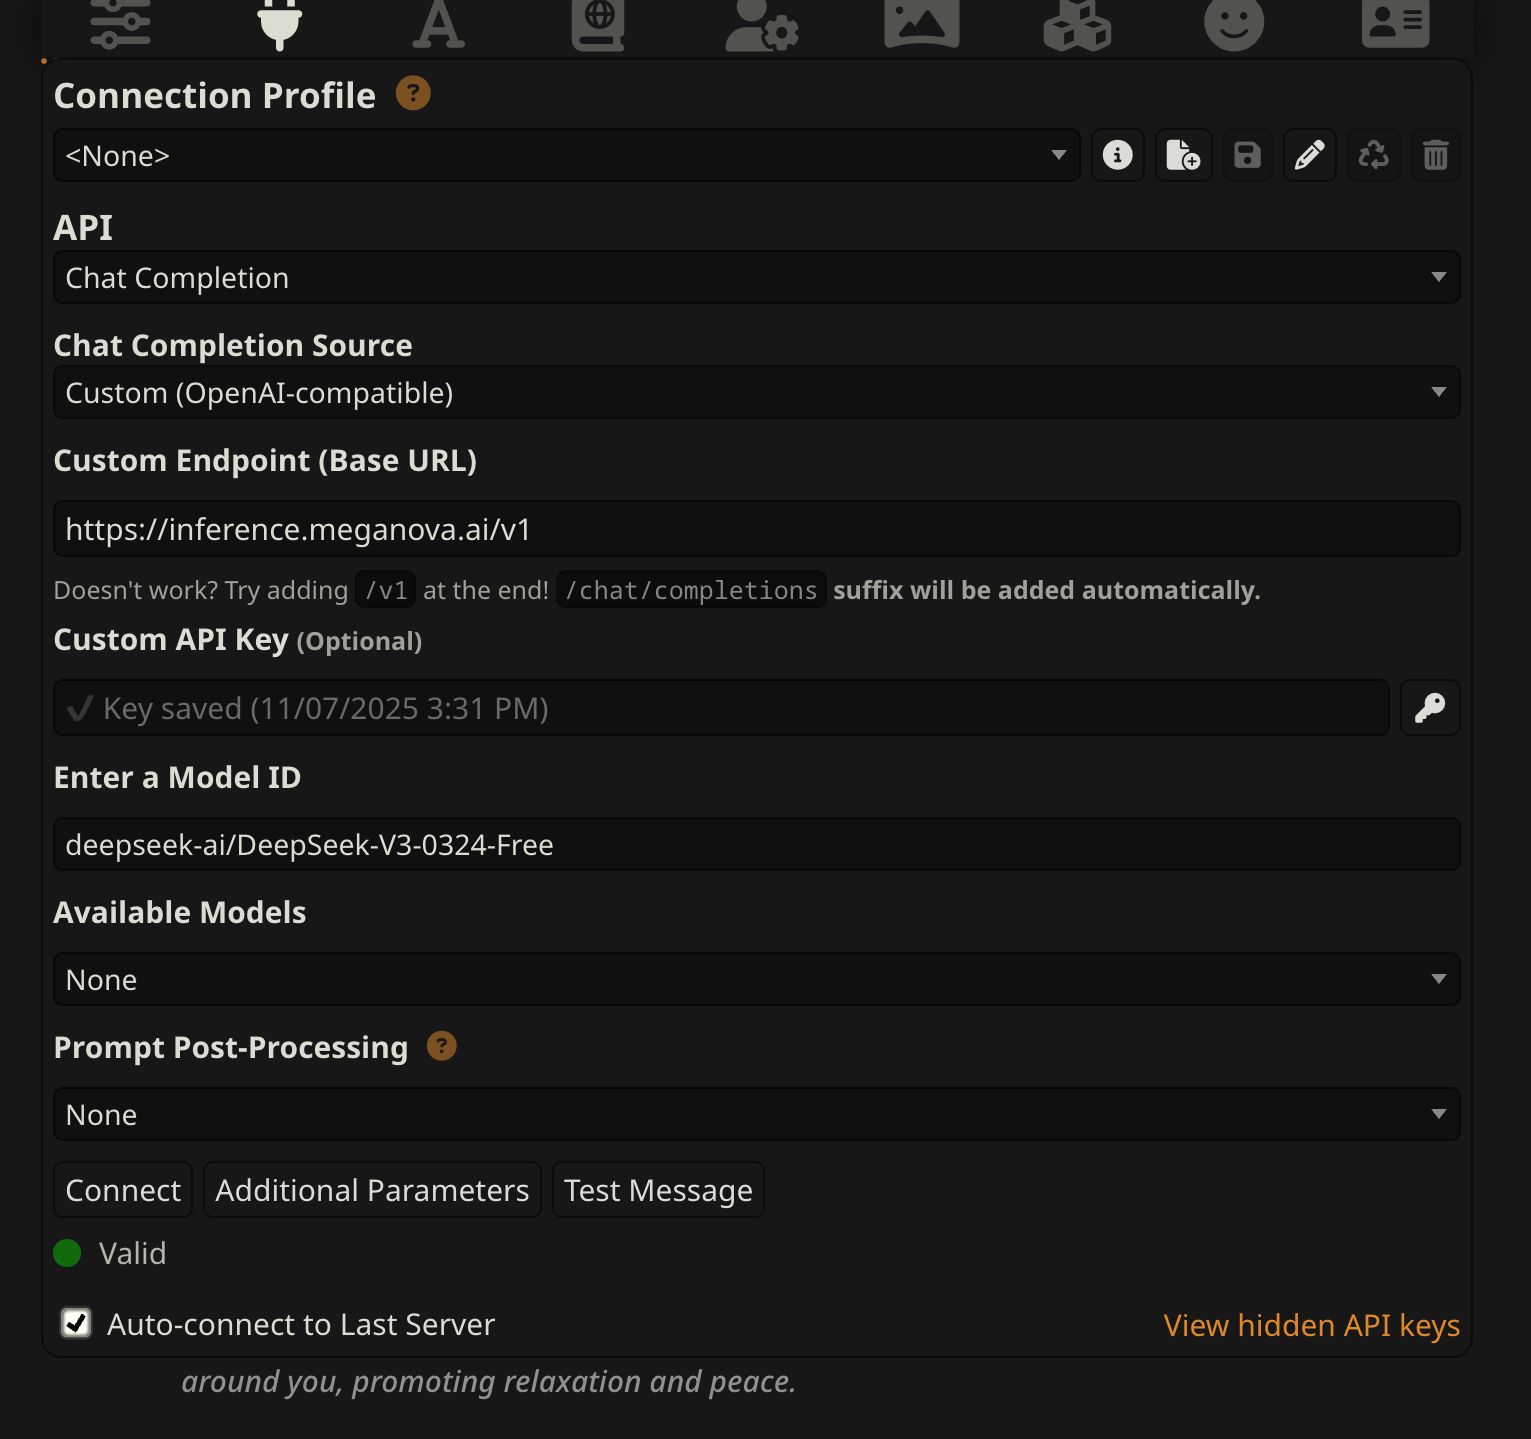
Task: Open the World Info book icon
Action: point(598,24)
